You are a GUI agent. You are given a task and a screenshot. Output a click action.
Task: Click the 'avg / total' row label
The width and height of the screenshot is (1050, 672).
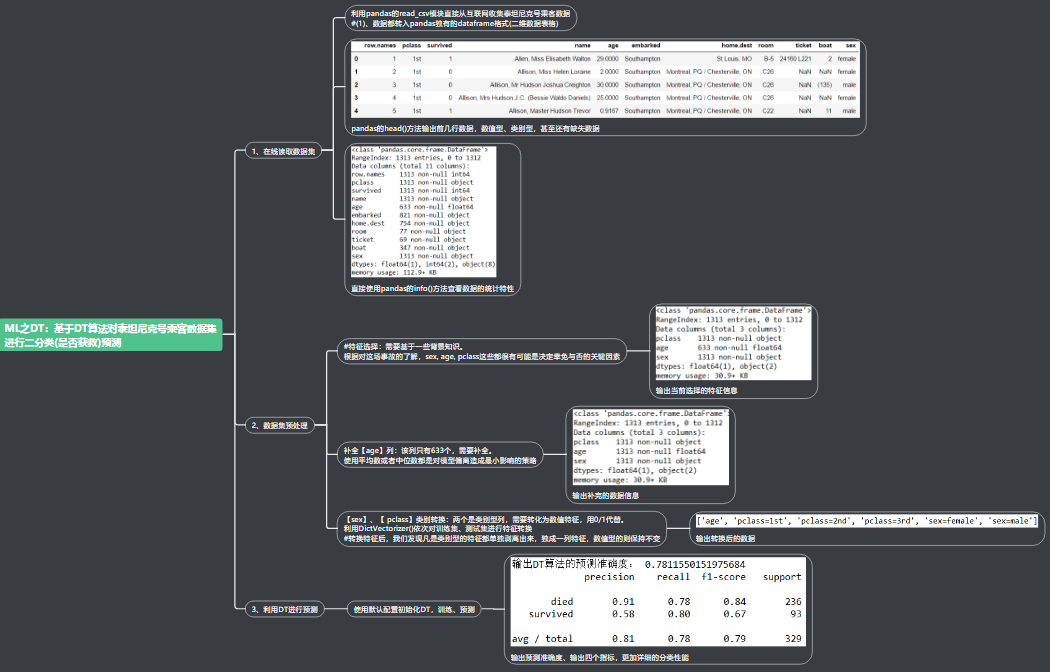click(542, 639)
